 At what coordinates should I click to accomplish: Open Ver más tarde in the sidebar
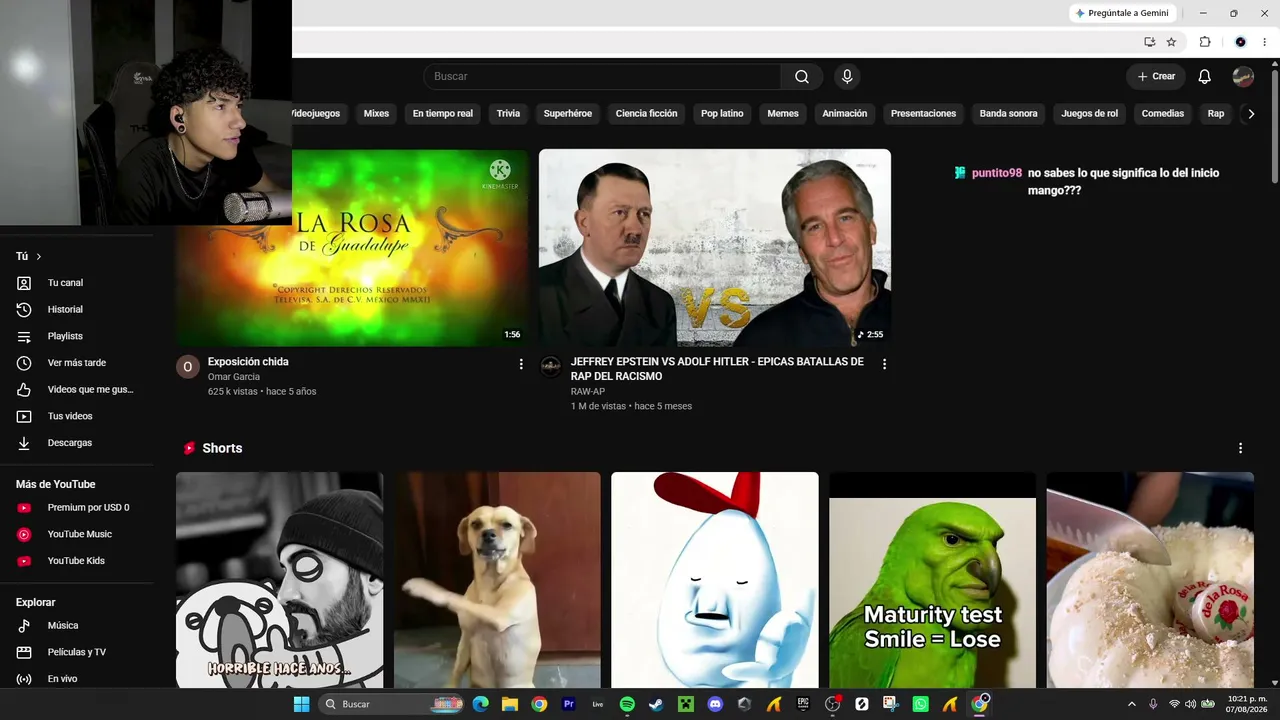click(x=76, y=363)
